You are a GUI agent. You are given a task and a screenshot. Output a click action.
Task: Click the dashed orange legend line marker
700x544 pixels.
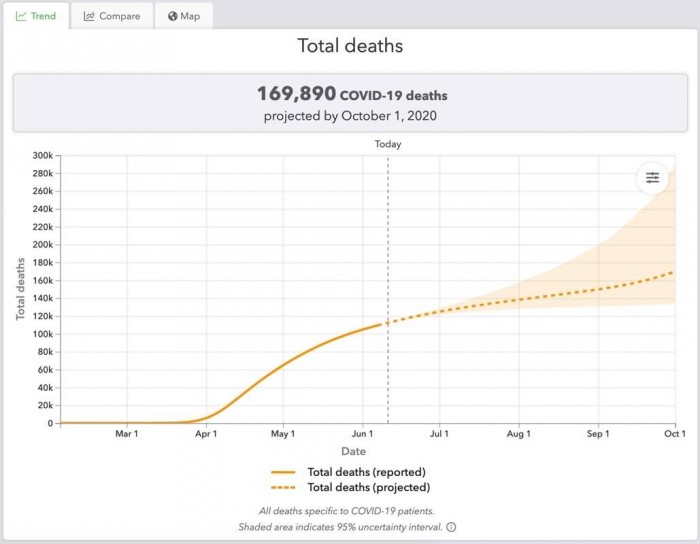[283, 488]
